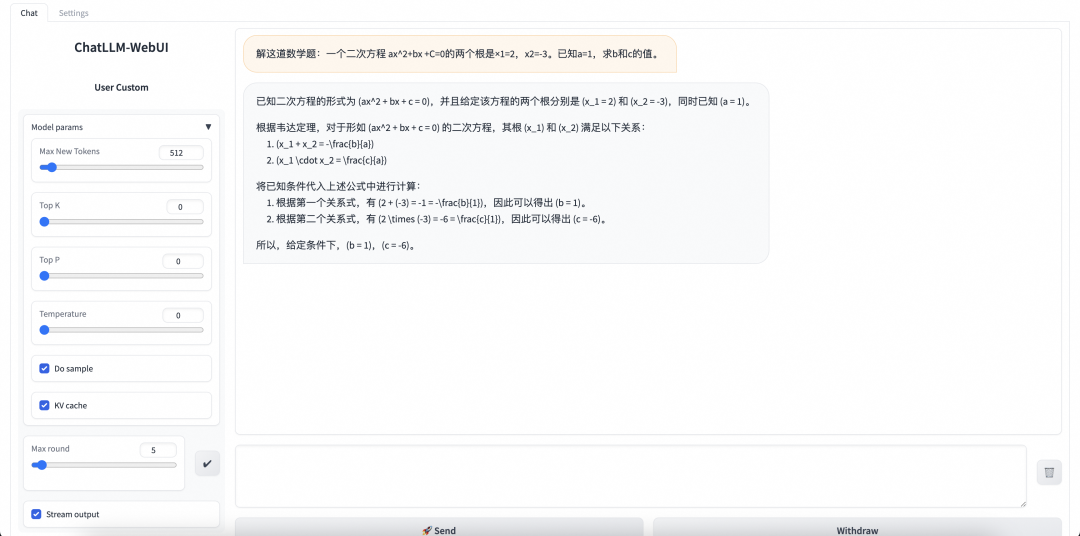Image resolution: width=1080 pixels, height=536 pixels.
Task: Click the Top K slider
Action: 121,221
